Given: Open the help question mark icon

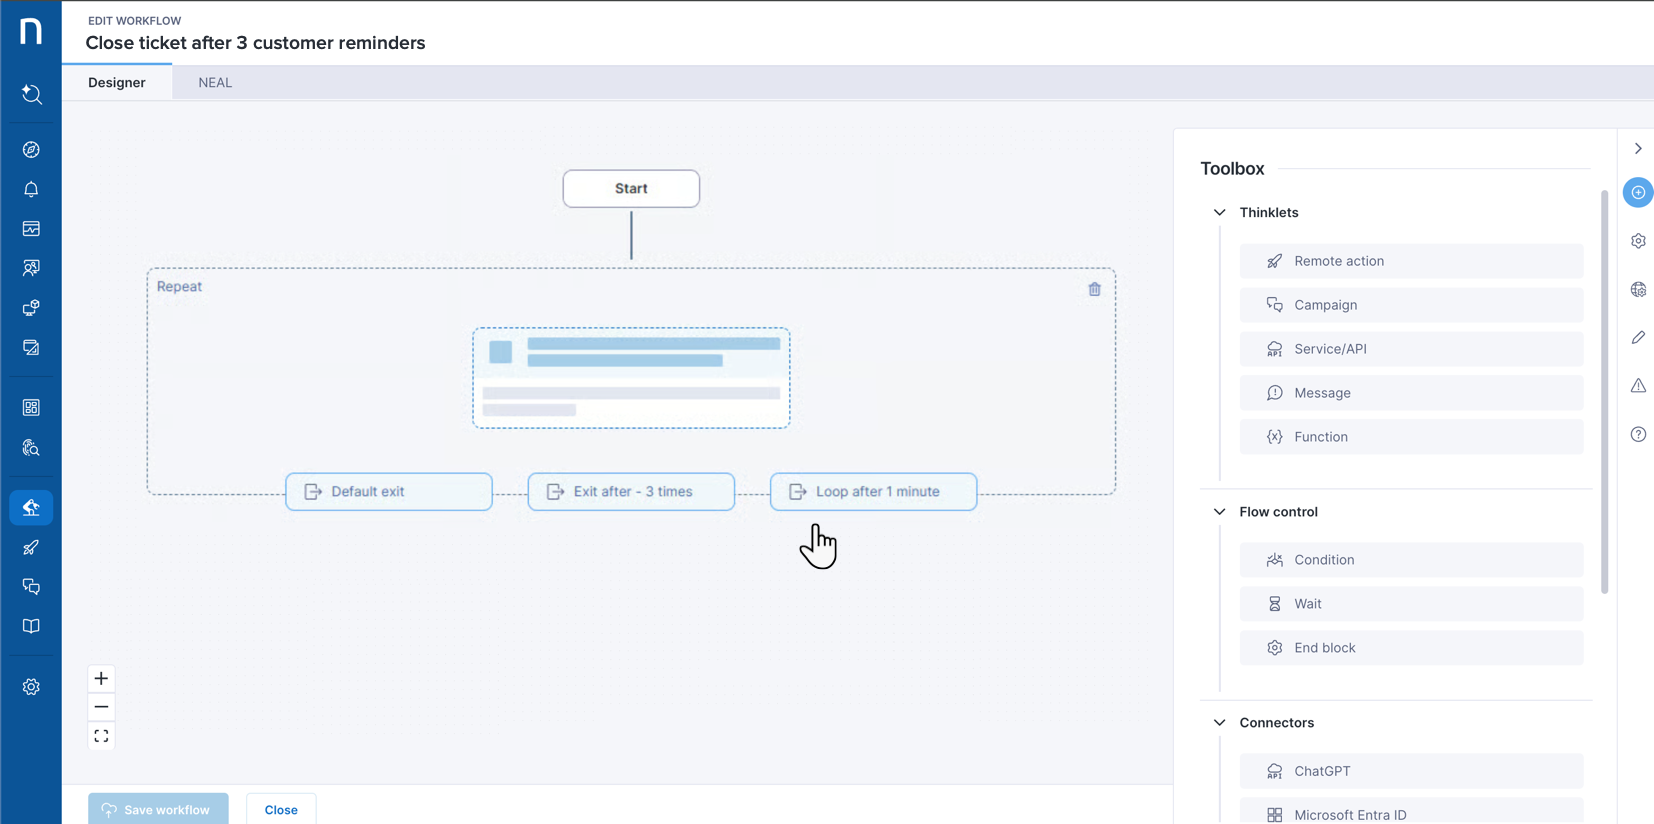Looking at the screenshot, I should (x=1638, y=434).
